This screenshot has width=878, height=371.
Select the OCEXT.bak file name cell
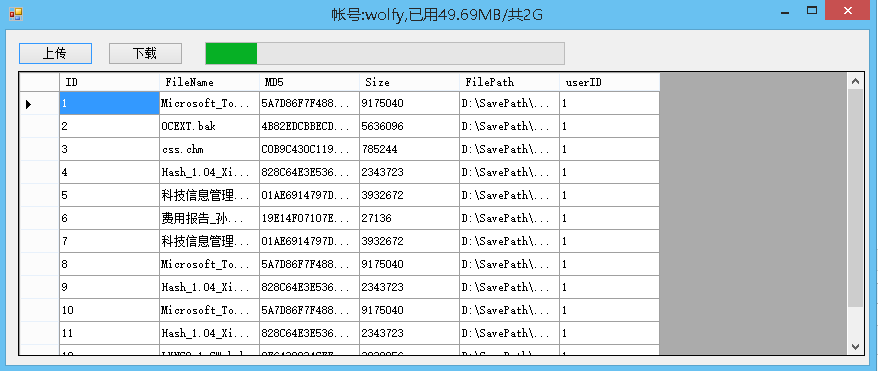209,126
